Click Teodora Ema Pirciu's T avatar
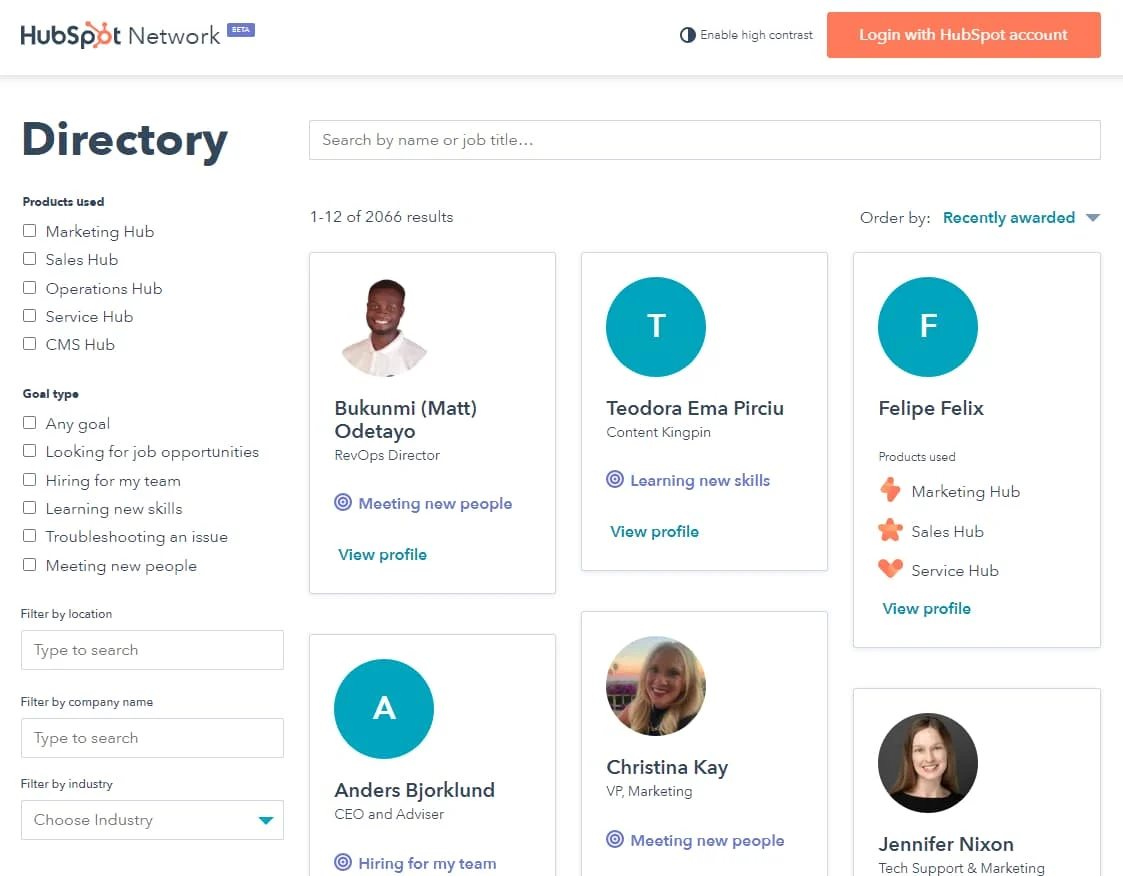This screenshot has height=876, width=1123. click(x=656, y=327)
